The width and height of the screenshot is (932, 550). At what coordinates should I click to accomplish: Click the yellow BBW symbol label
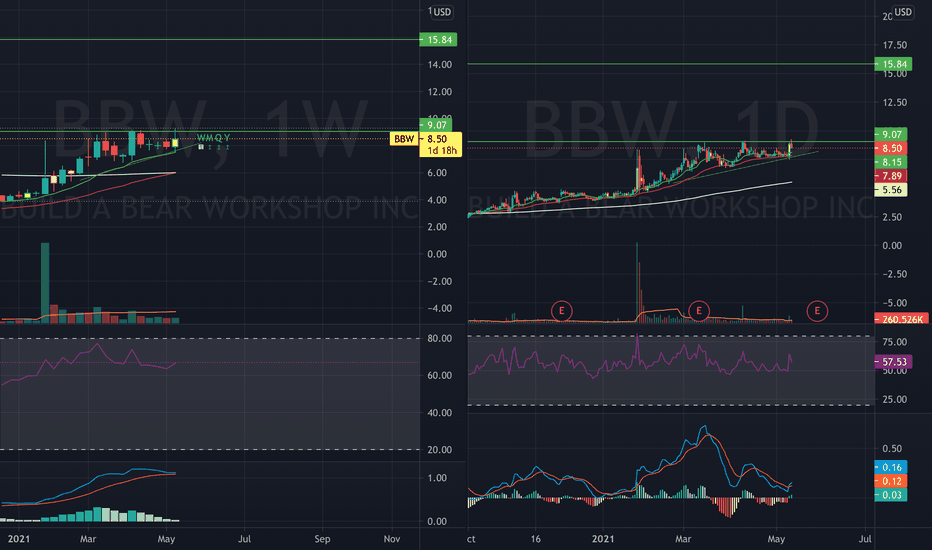pyautogui.click(x=404, y=139)
